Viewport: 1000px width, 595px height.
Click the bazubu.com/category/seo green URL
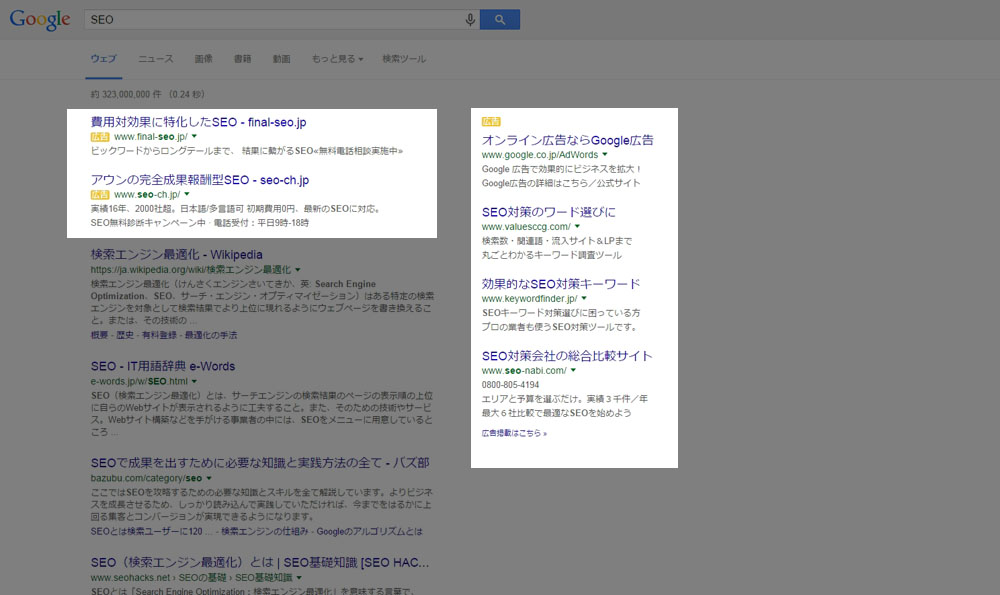(146, 478)
